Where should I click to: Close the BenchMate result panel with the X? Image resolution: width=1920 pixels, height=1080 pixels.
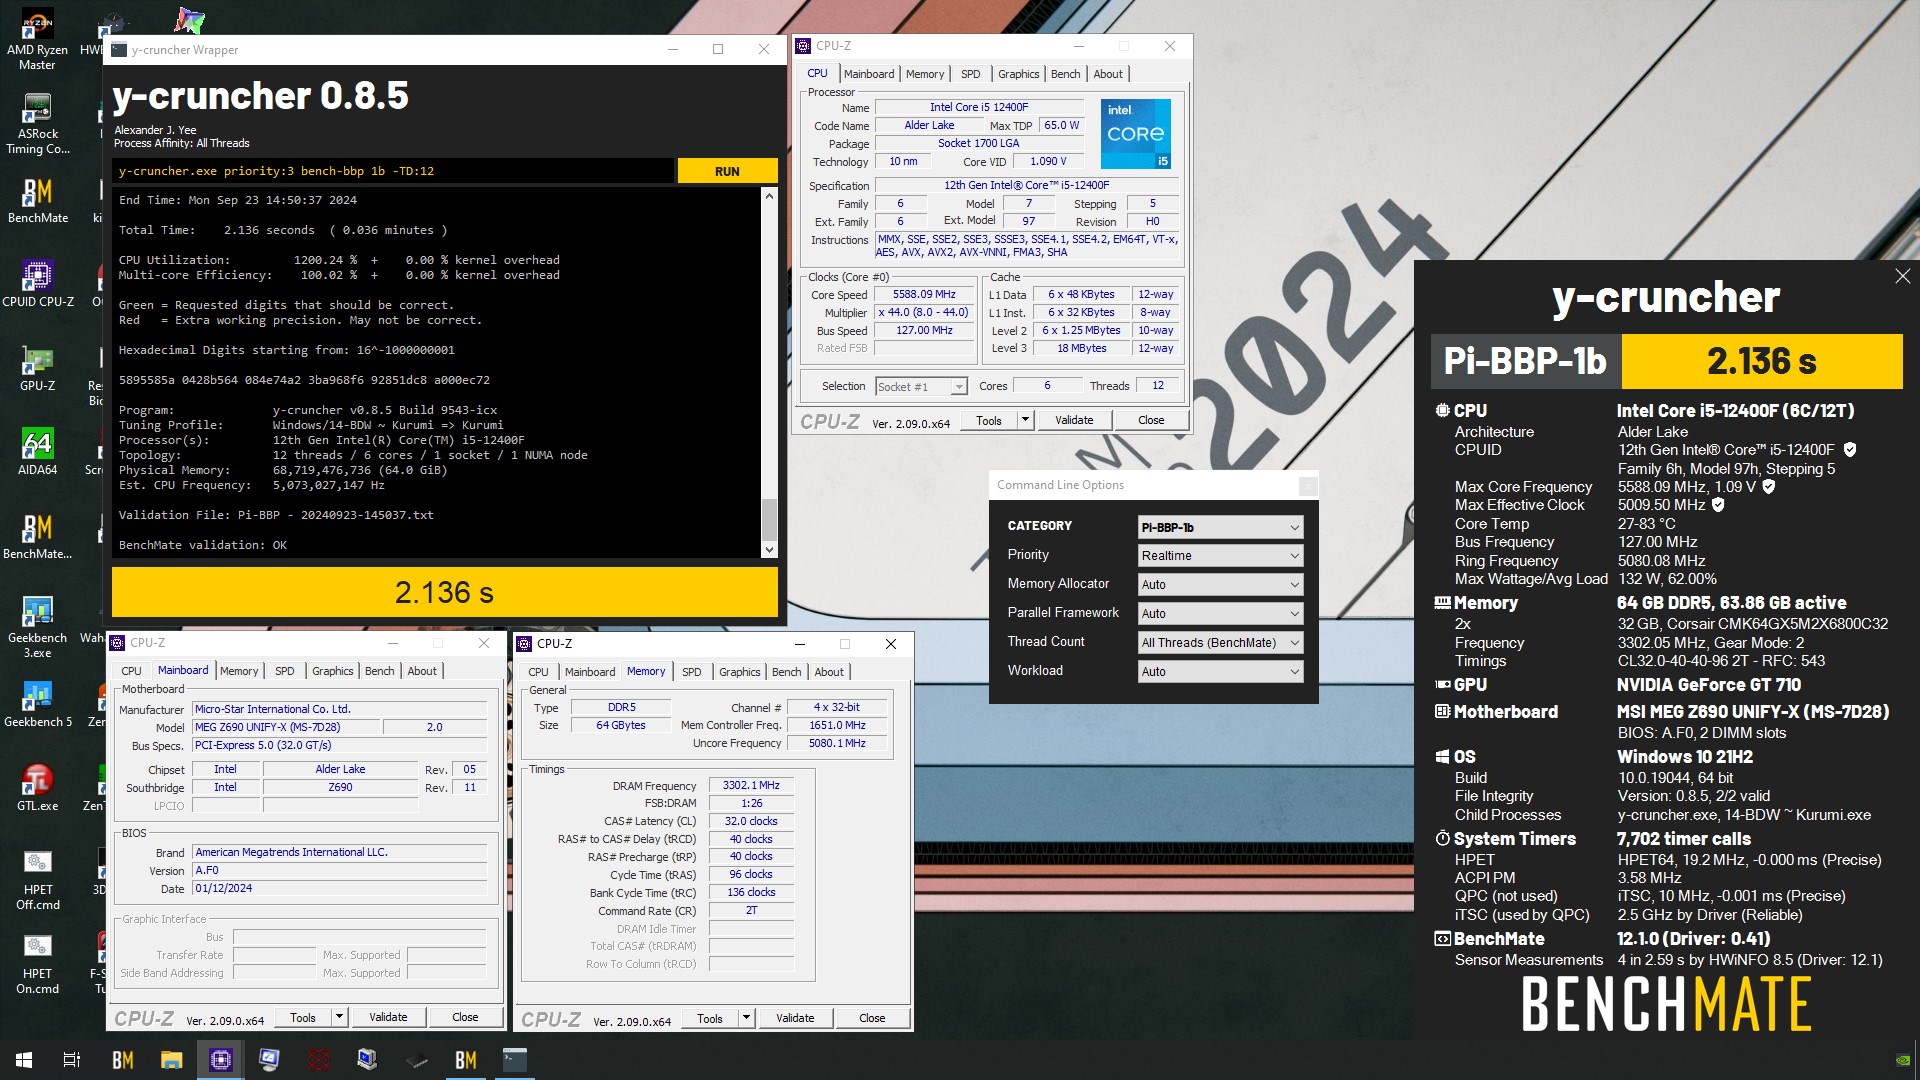(1902, 276)
